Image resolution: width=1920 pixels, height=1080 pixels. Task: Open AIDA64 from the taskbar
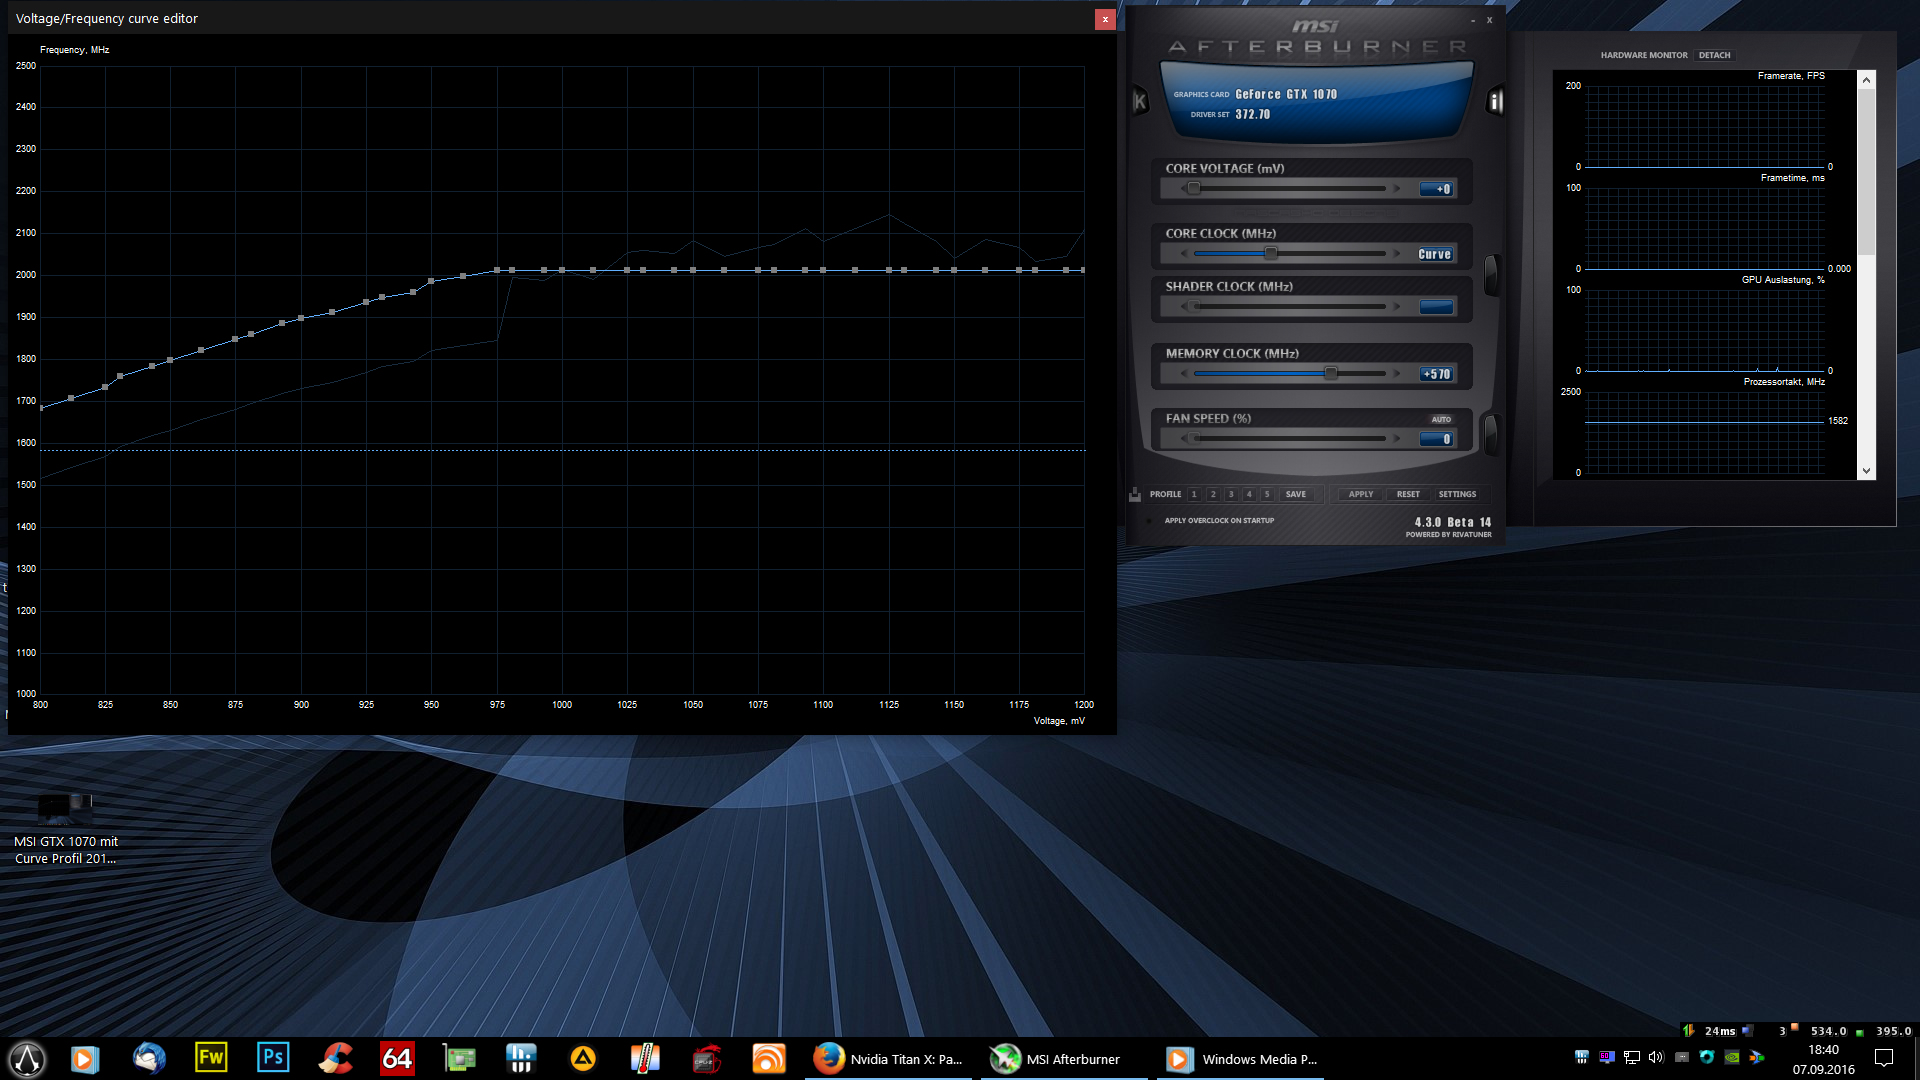[397, 1058]
